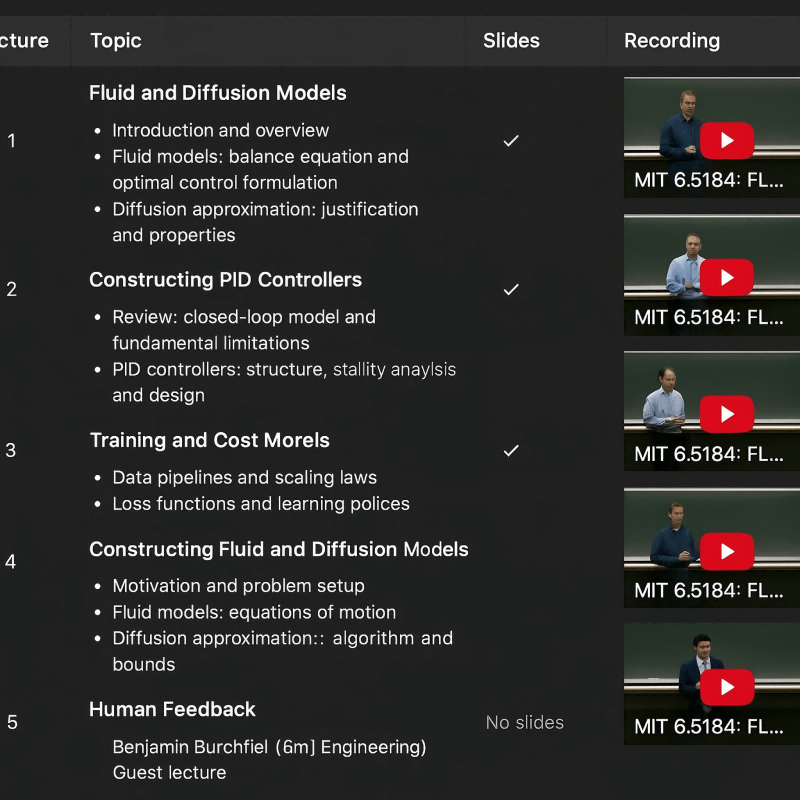Click the 'No slides' label

point(524,722)
